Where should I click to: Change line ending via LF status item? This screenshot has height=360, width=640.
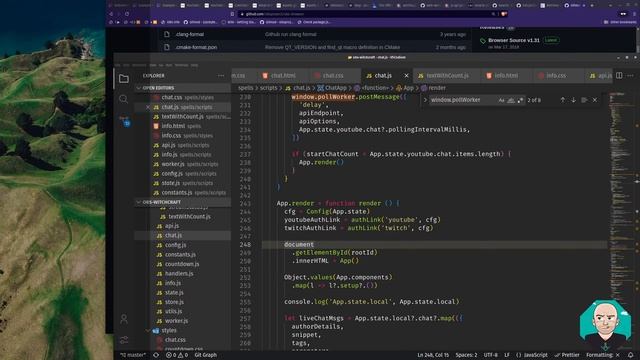pyautogui.click(x=507, y=355)
